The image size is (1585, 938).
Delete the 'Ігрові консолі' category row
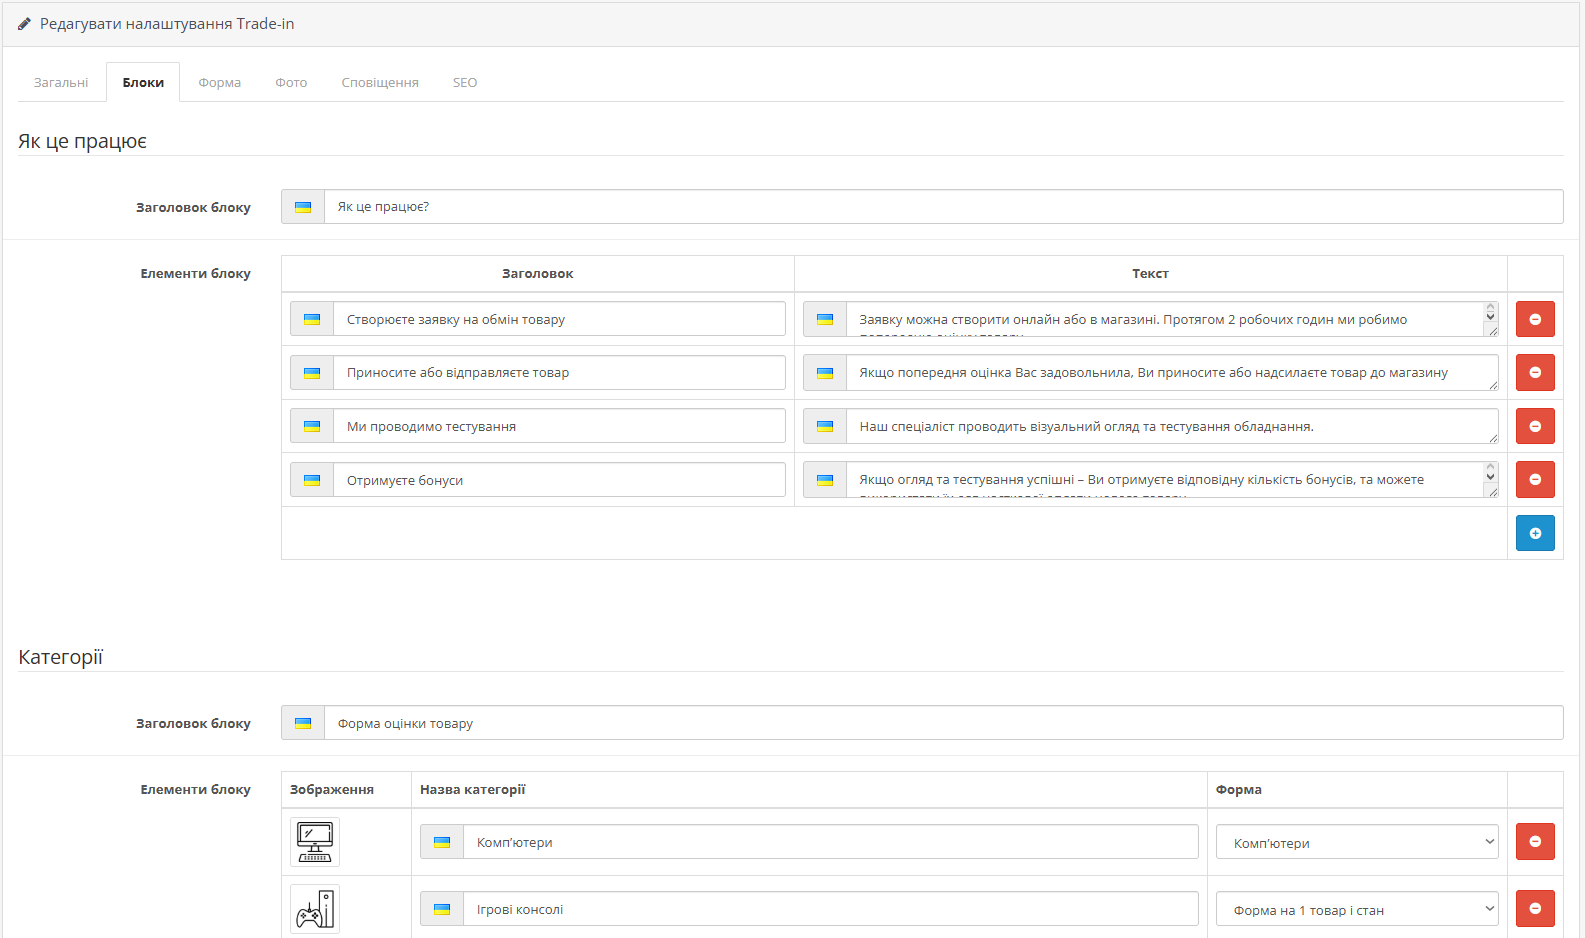(x=1535, y=908)
